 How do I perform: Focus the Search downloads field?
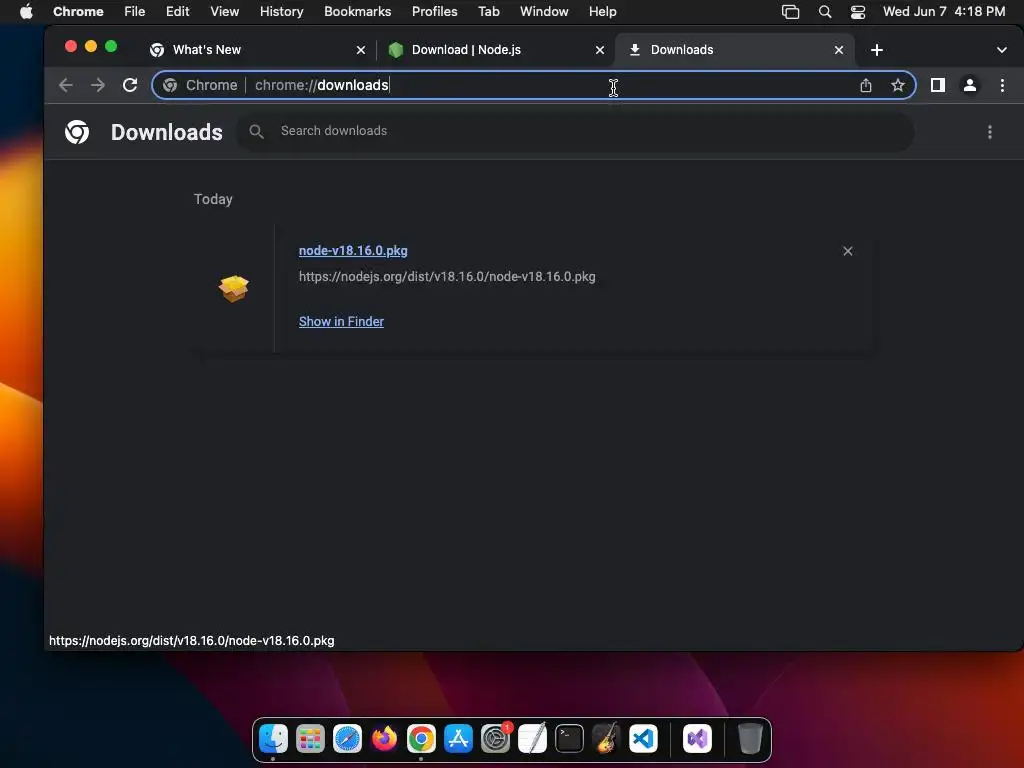point(575,131)
